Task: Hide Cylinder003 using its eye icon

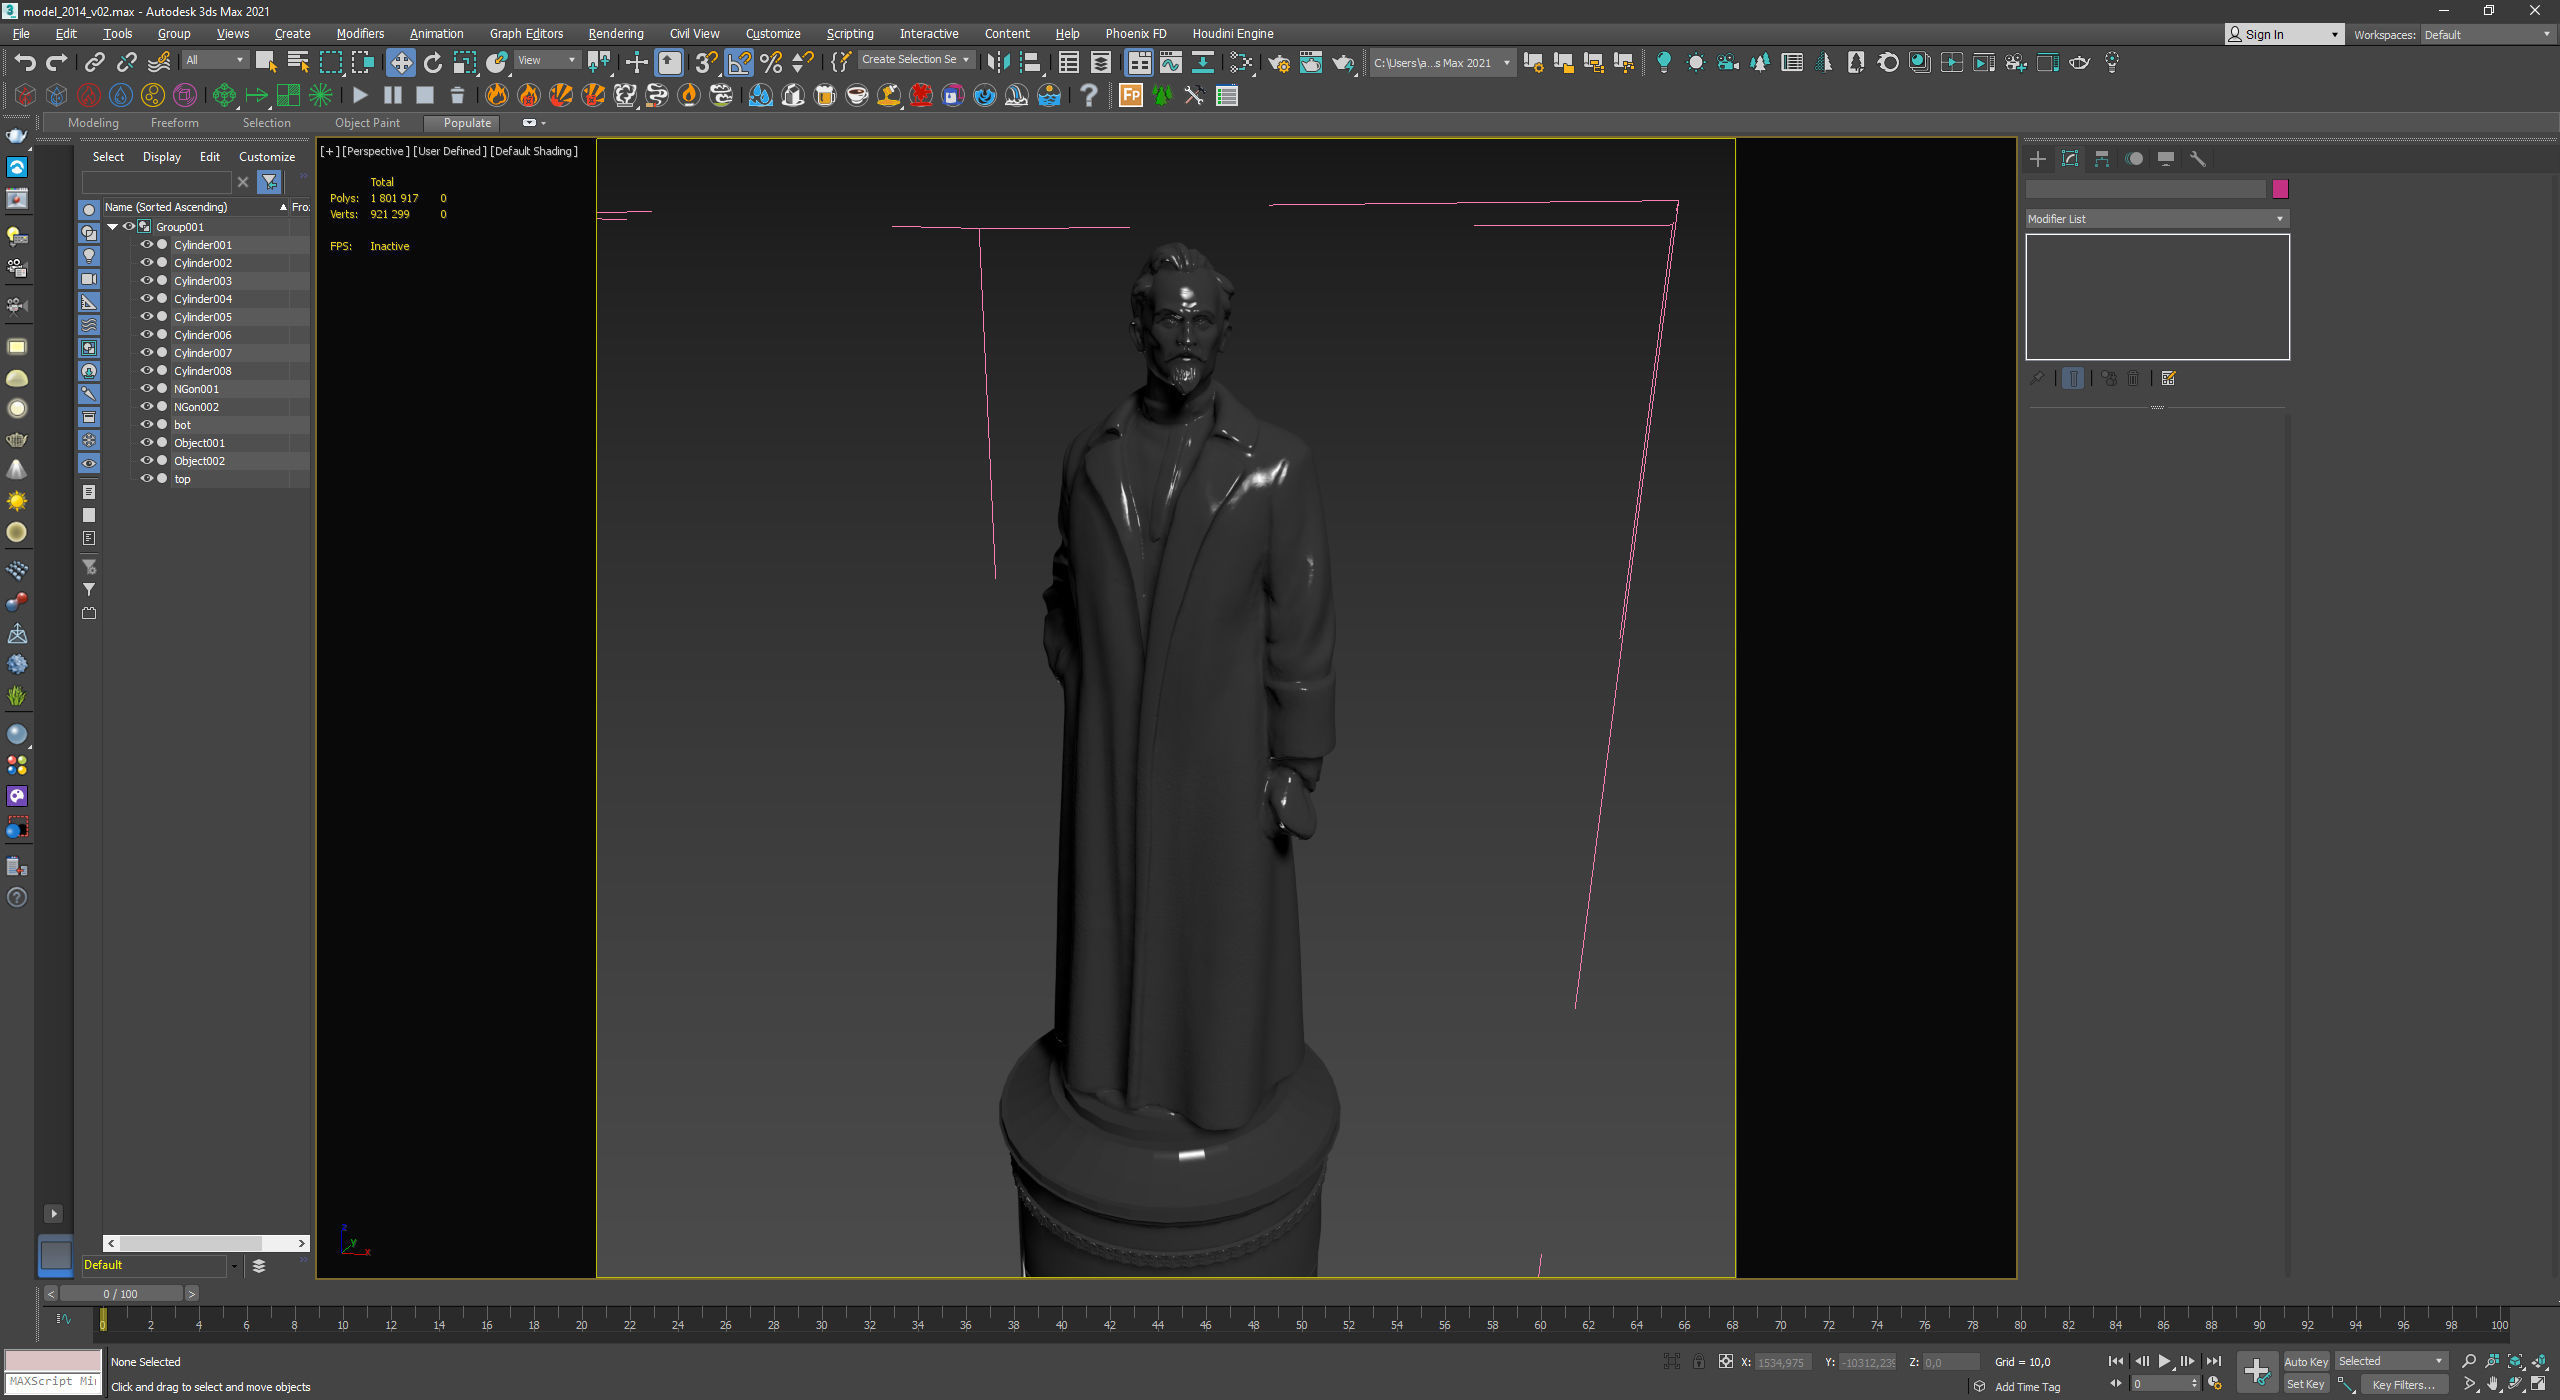Action: coord(147,281)
